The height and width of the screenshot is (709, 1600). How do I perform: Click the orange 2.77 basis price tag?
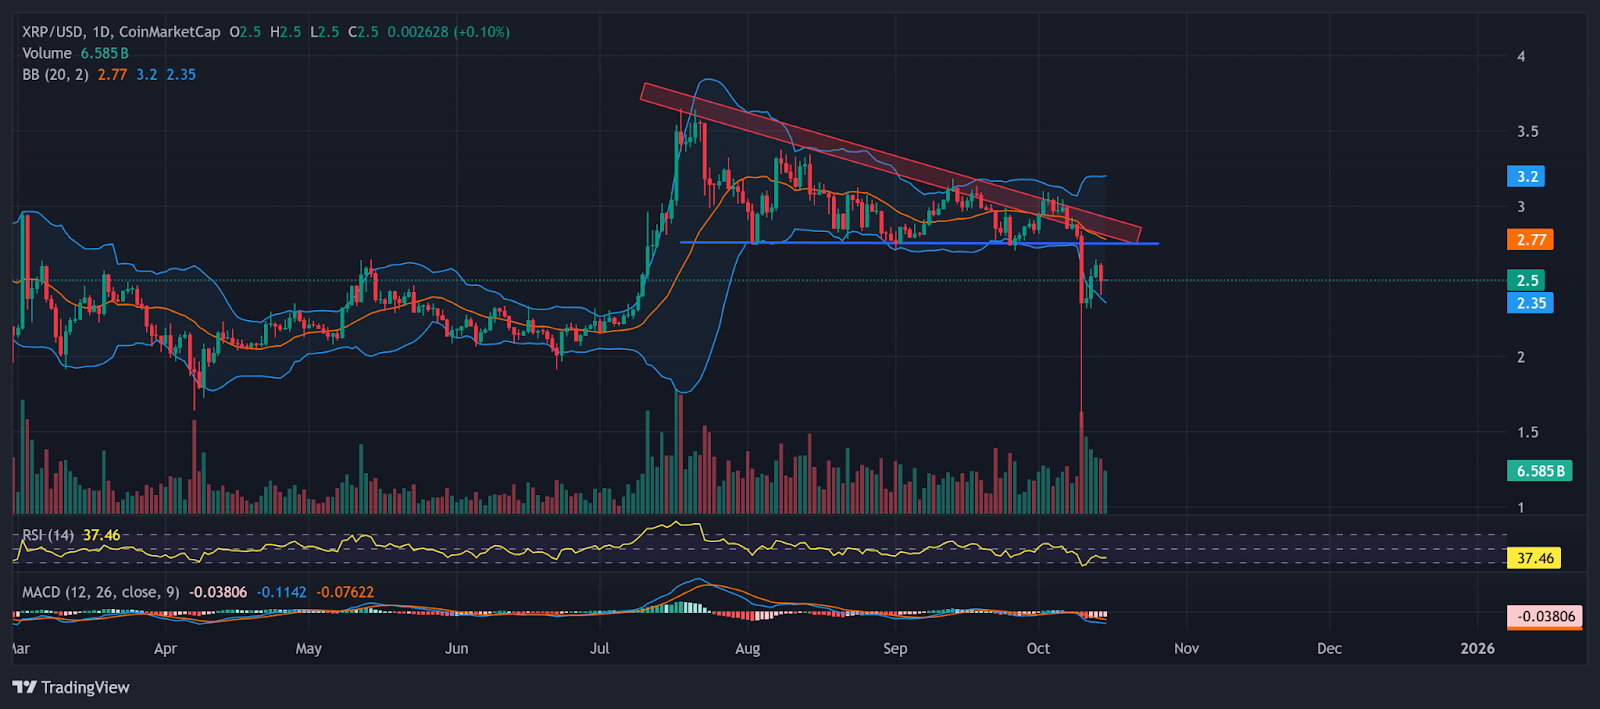tap(1530, 240)
